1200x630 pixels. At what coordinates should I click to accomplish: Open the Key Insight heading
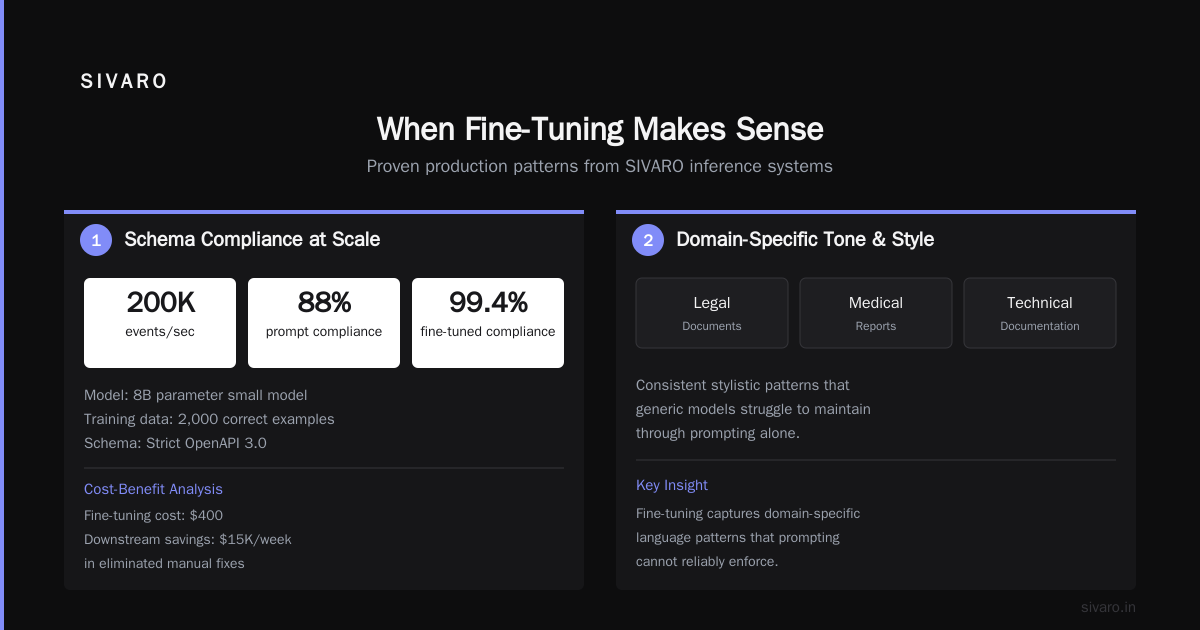(x=672, y=485)
